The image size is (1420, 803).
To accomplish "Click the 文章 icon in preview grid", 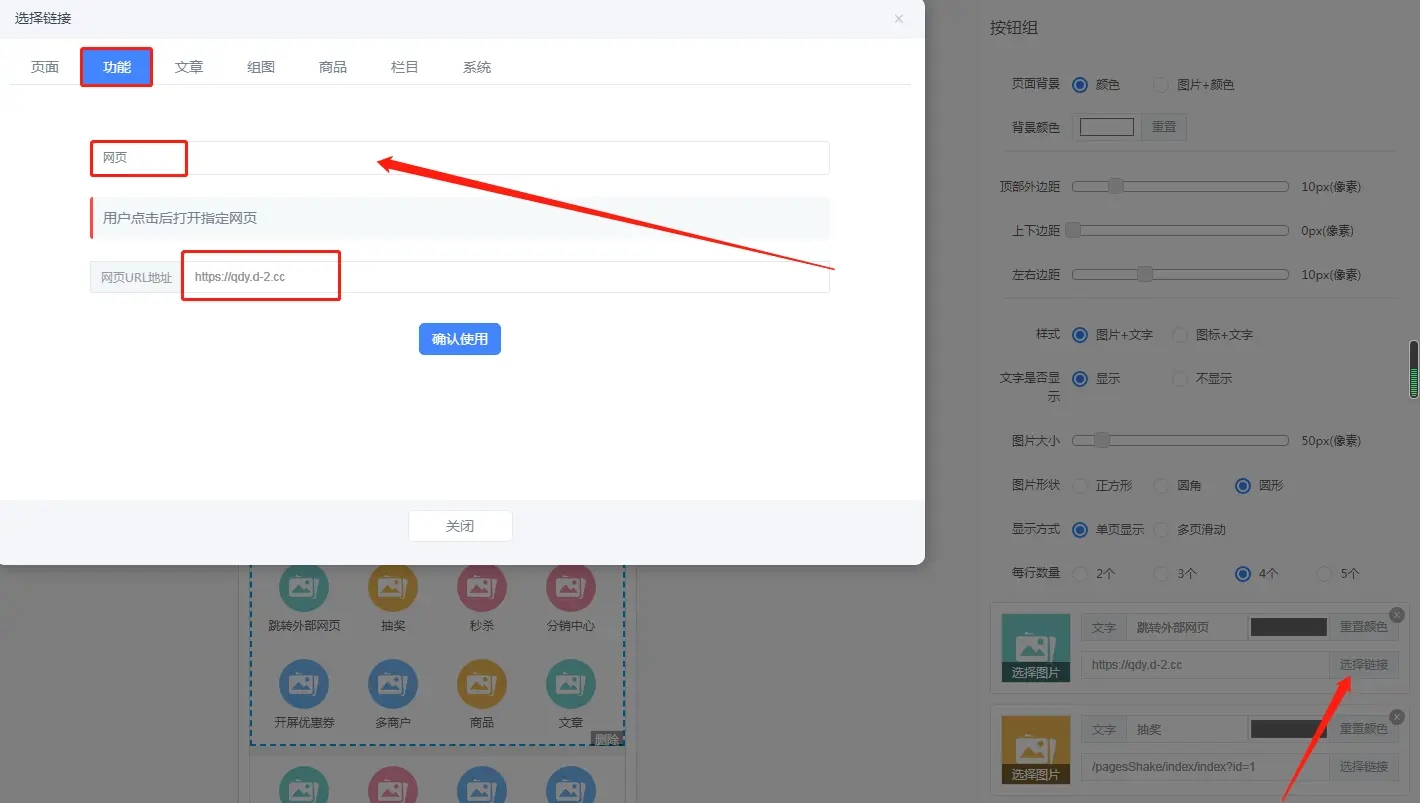I will (570, 684).
